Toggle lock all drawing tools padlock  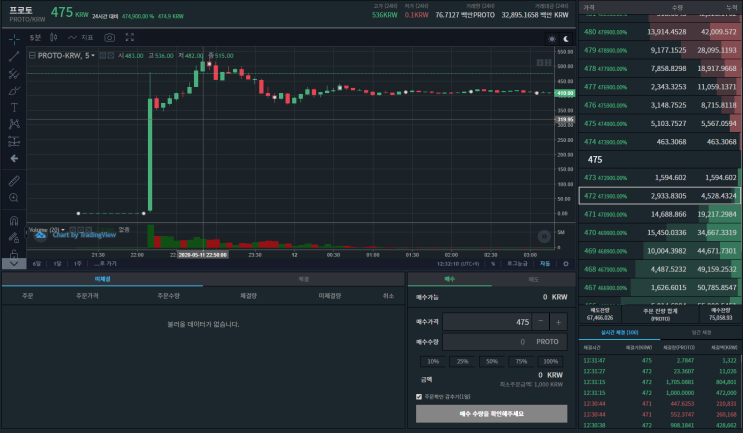[14, 253]
